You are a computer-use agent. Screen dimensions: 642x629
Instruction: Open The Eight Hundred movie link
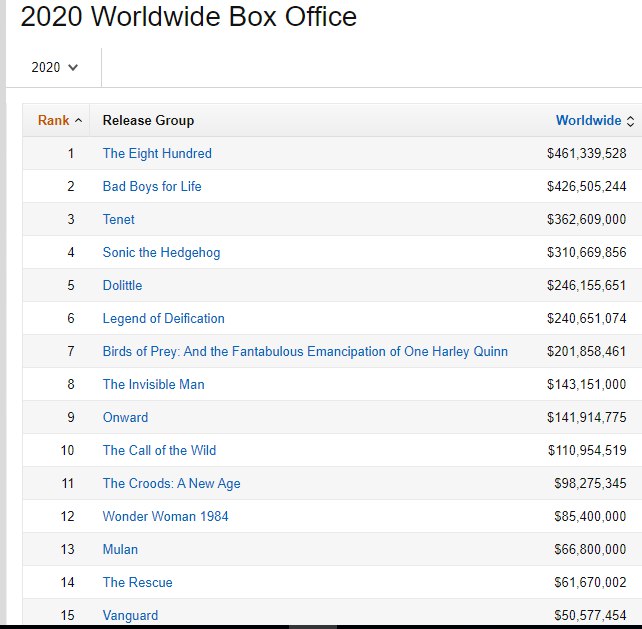click(x=157, y=154)
